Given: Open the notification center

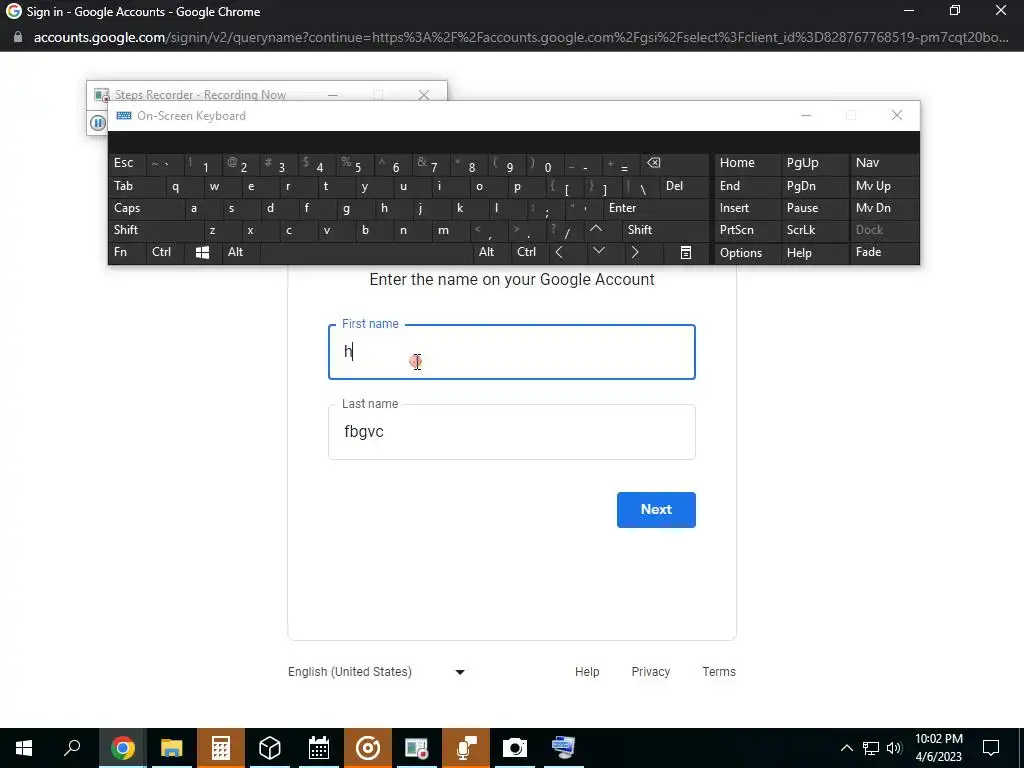Looking at the screenshot, I should (991, 748).
